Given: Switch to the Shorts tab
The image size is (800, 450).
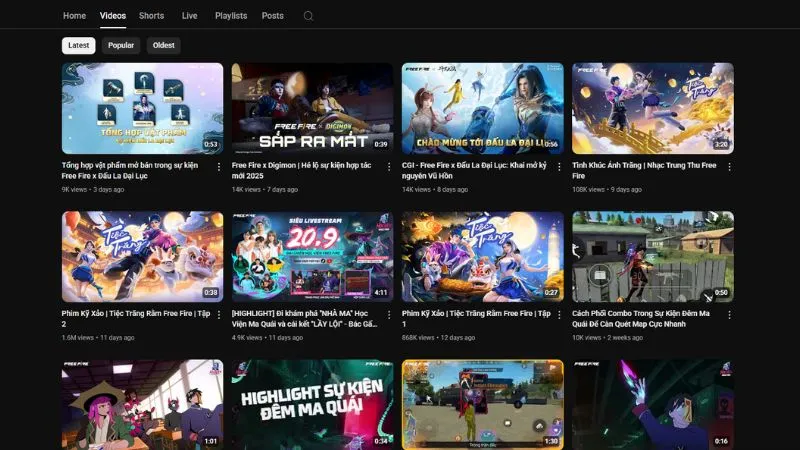Looking at the screenshot, I should (x=152, y=16).
